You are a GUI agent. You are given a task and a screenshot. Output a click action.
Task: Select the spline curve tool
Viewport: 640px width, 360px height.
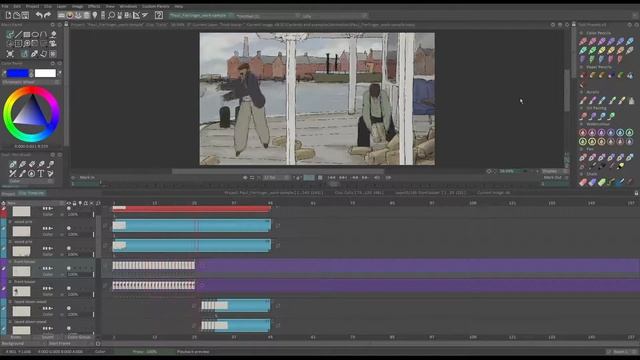tap(44, 34)
